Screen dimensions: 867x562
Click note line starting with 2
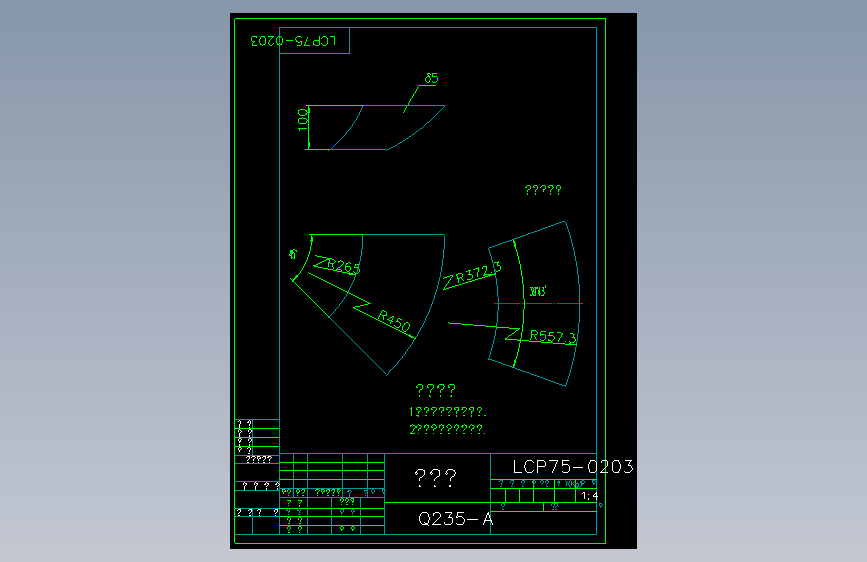pyautogui.click(x=447, y=429)
